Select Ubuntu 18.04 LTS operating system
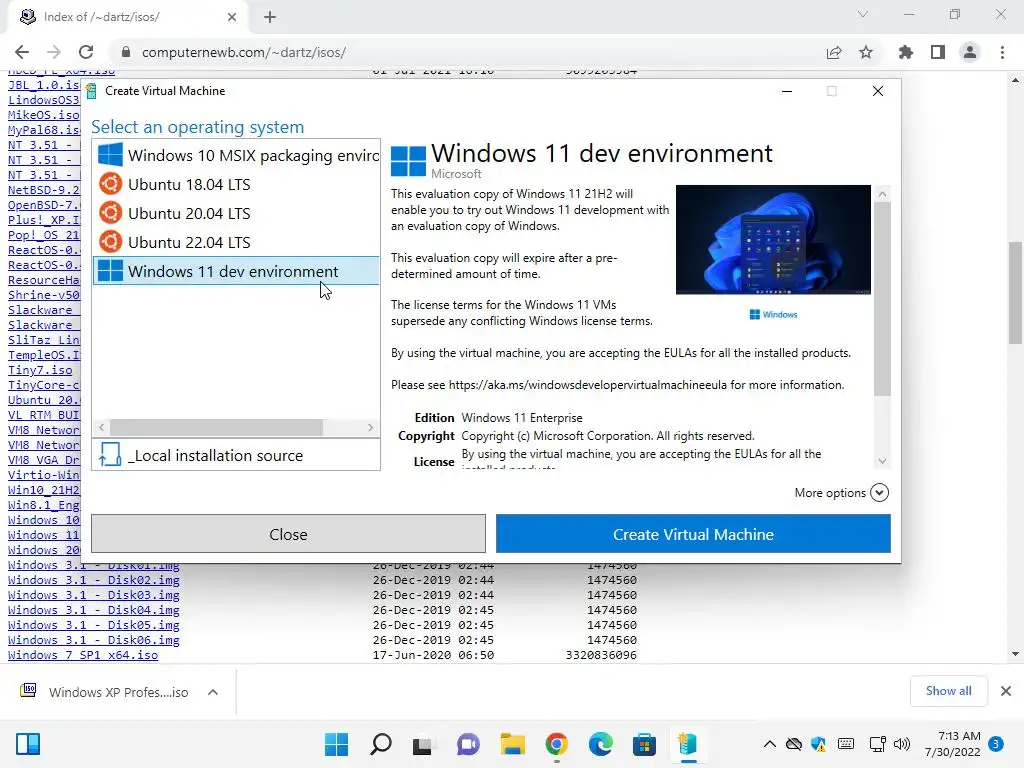Viewport: 1024px width, 768px height. coord(236,185)
